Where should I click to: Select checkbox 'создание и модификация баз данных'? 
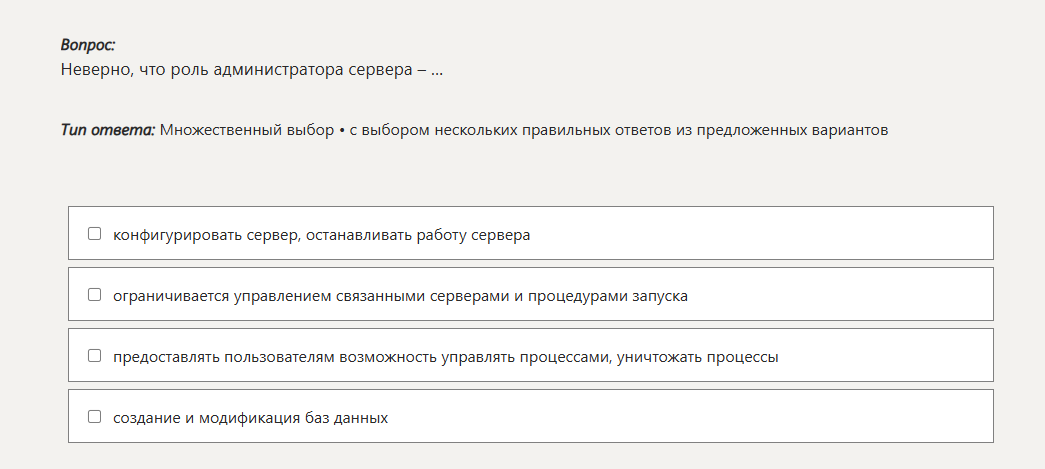tap(95, 417)
